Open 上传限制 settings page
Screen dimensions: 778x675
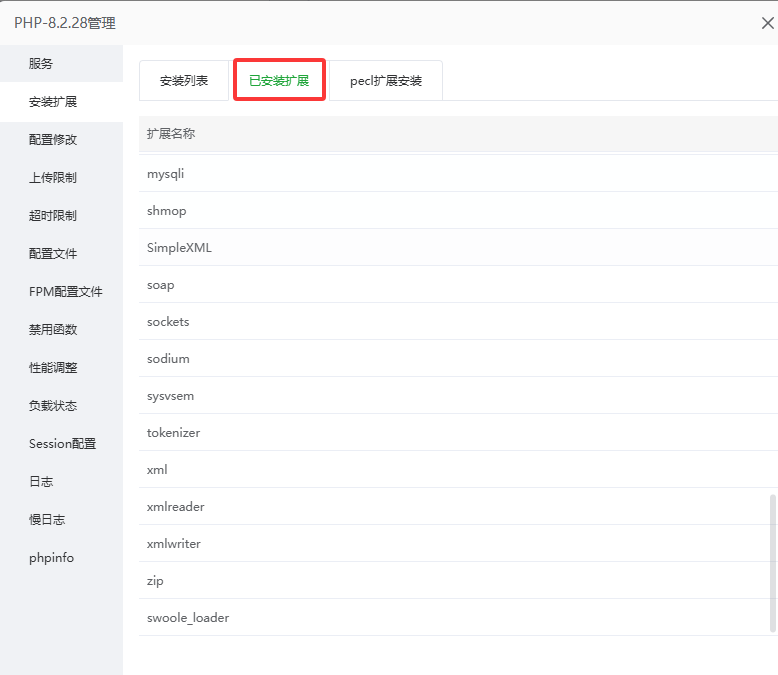click(x=53, y=178)
